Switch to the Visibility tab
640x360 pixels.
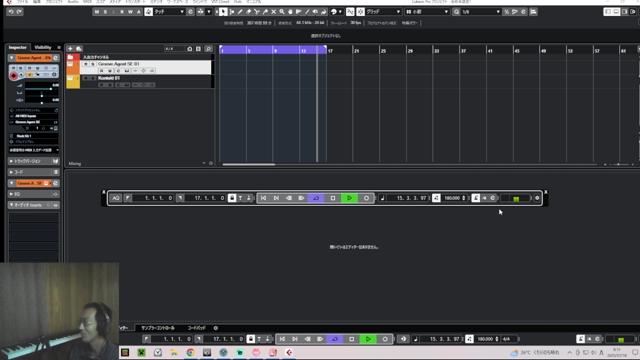click(43, 47)
